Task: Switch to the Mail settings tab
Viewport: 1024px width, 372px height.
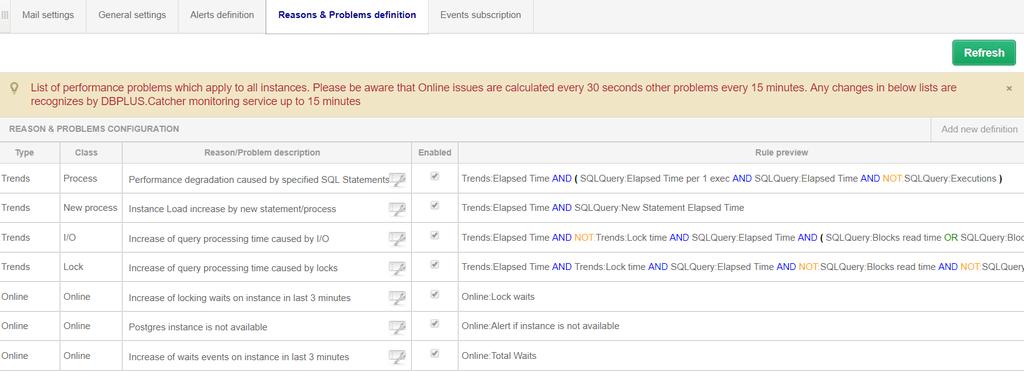Action: (48, 15)
